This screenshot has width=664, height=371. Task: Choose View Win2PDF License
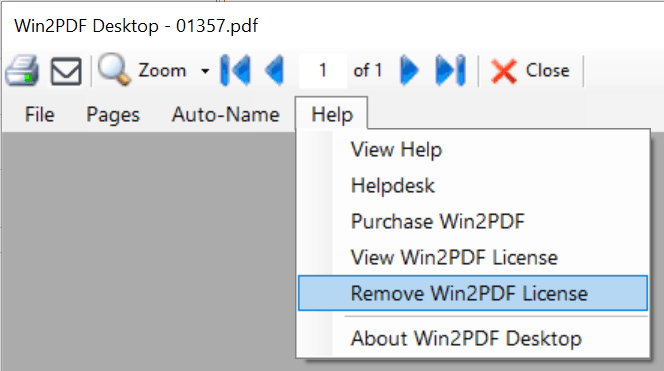[473, 257]
